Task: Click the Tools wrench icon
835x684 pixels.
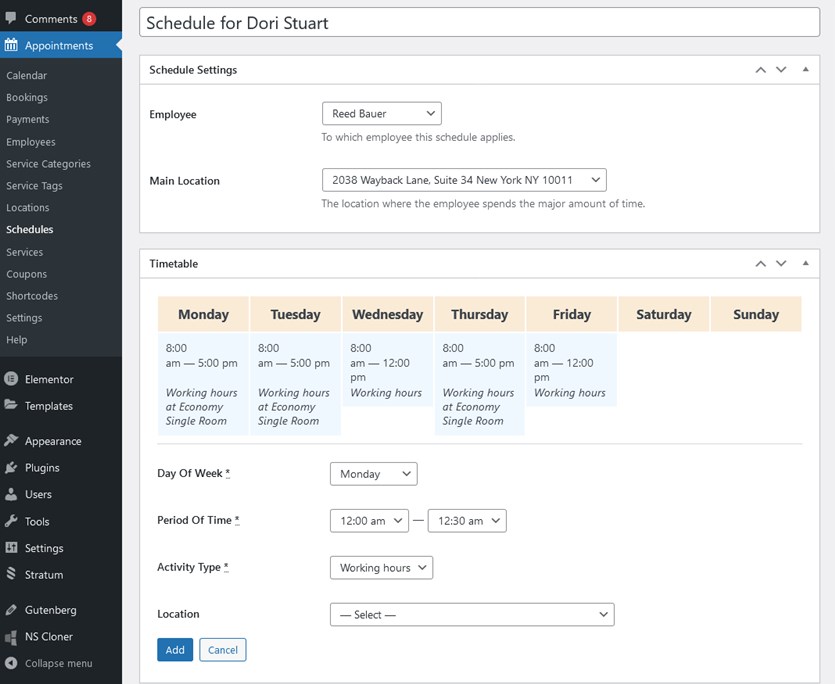Action: point(11,520)
